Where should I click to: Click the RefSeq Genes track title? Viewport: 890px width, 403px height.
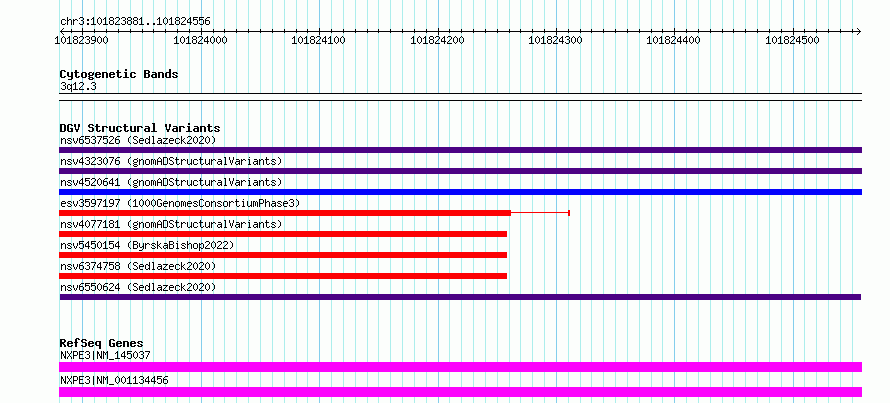point(101,343)
